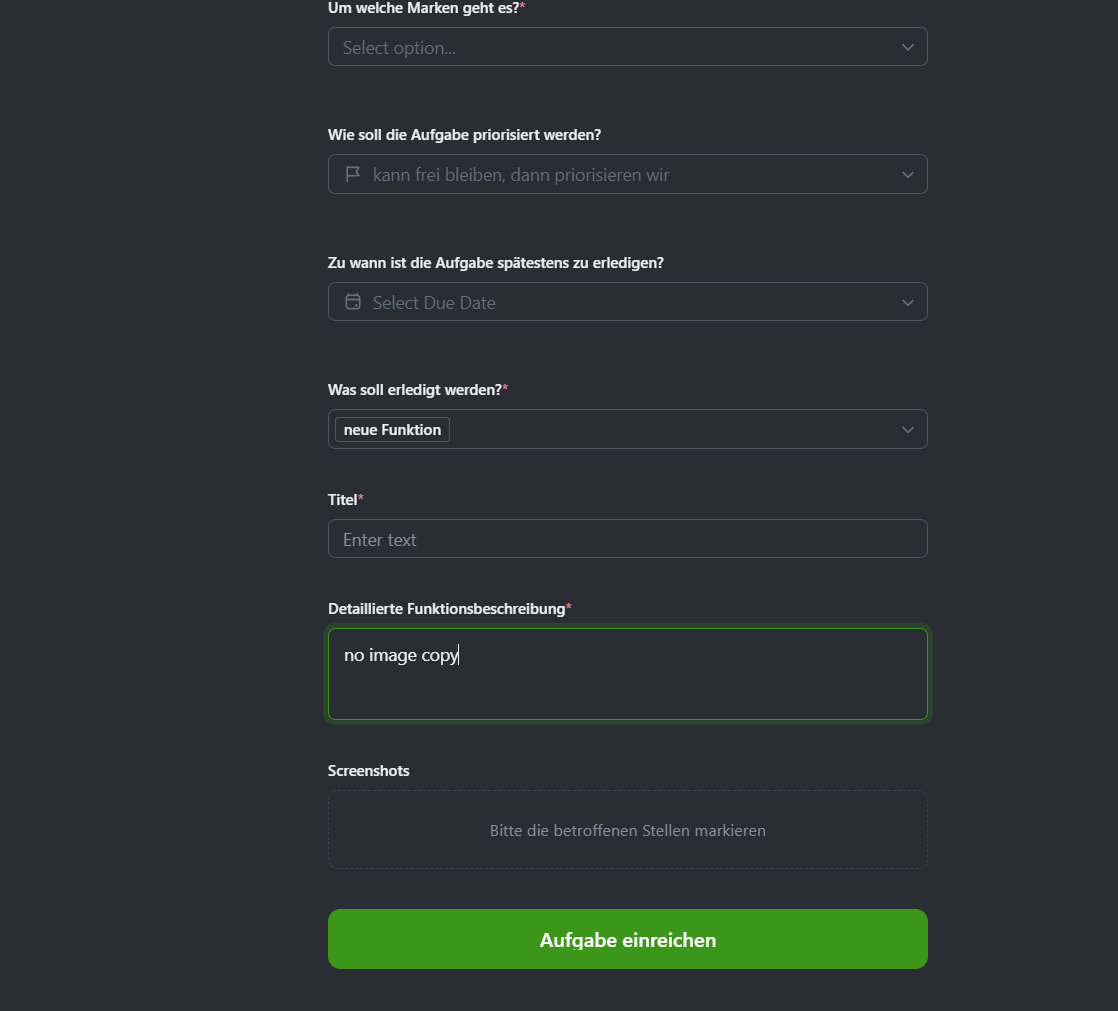Image resolution: width=1118 pixels, height=1011 pixels.
Task: Click the flag icon in the priority field
Action: coord(352,174)
